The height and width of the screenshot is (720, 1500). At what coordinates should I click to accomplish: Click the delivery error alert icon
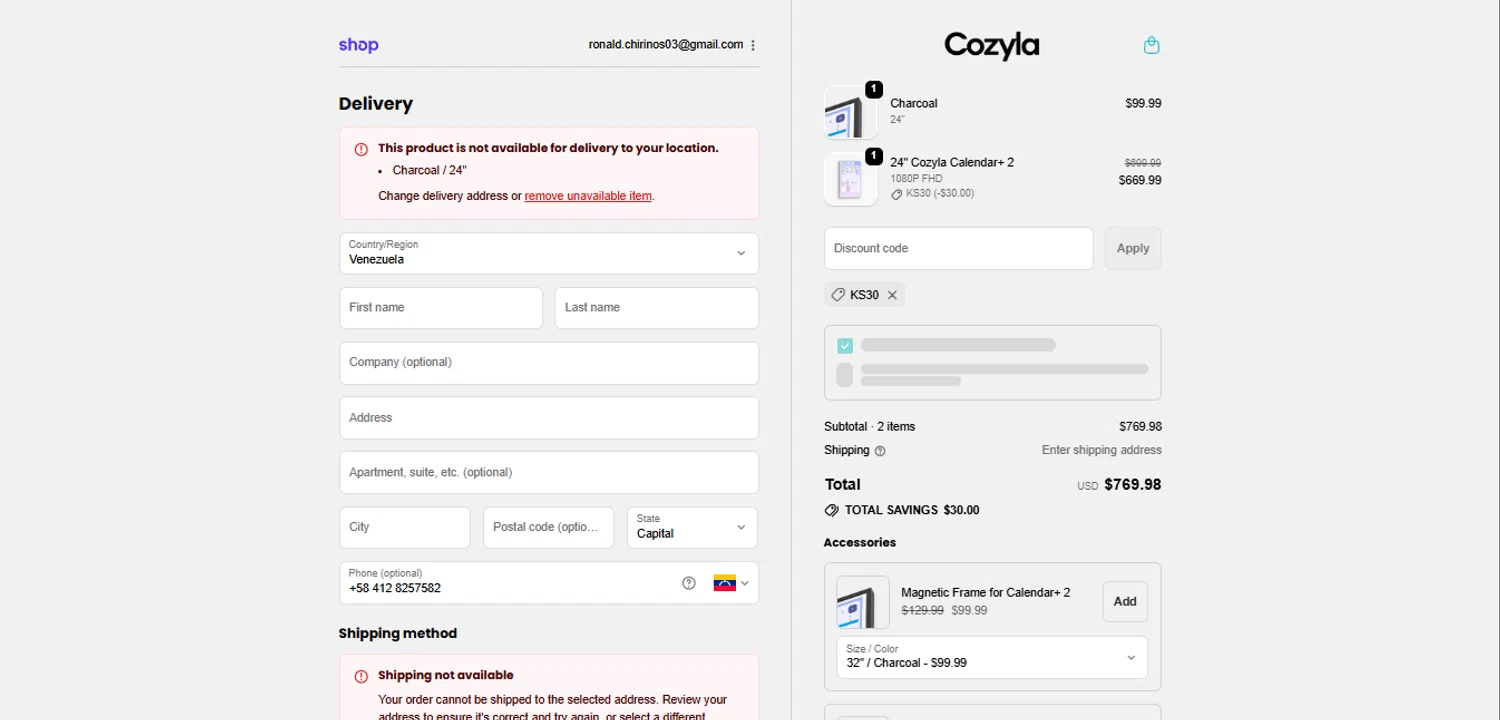tap(361, 149)
